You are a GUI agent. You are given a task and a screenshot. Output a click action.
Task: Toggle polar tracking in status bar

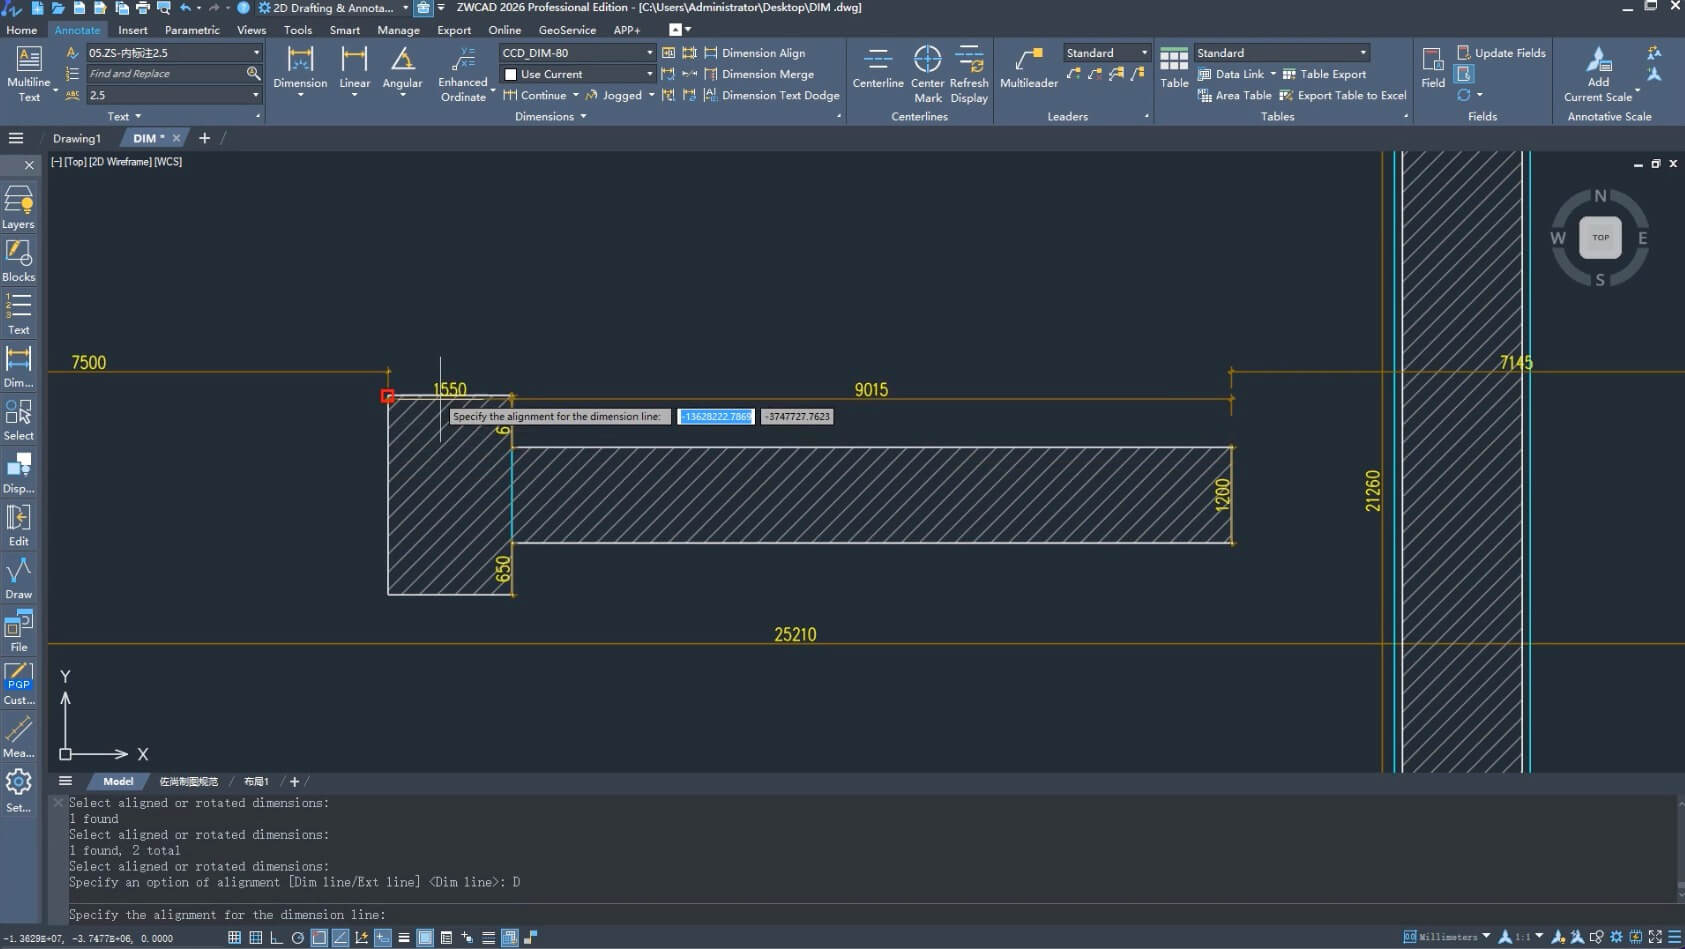pyautogui.click(x=297, y=938)
